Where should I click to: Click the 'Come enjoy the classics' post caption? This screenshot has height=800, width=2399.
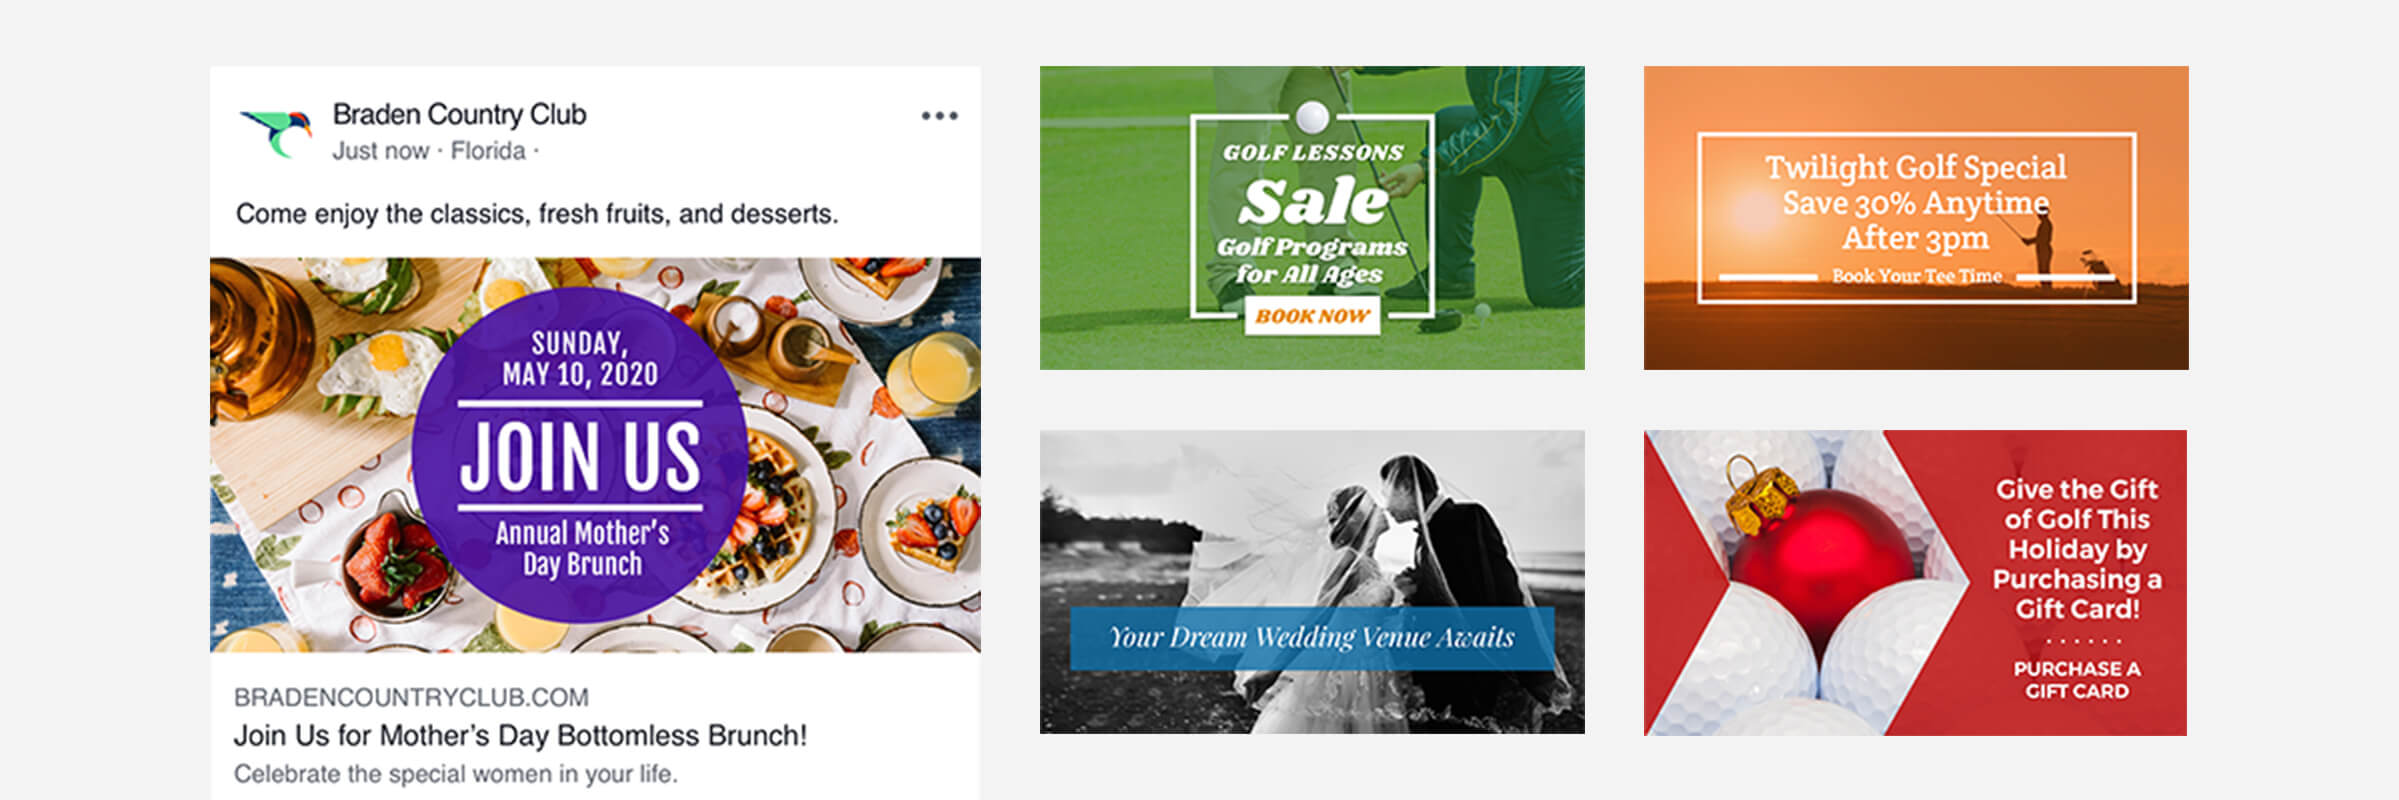point(537,214)
